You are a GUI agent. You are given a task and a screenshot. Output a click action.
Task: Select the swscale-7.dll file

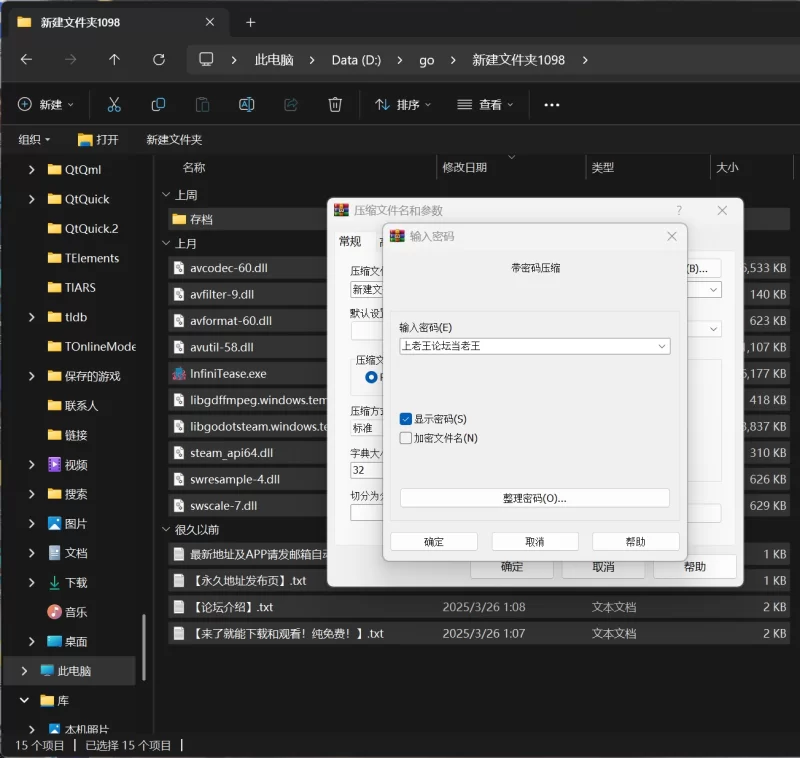(x=247, y=506)
